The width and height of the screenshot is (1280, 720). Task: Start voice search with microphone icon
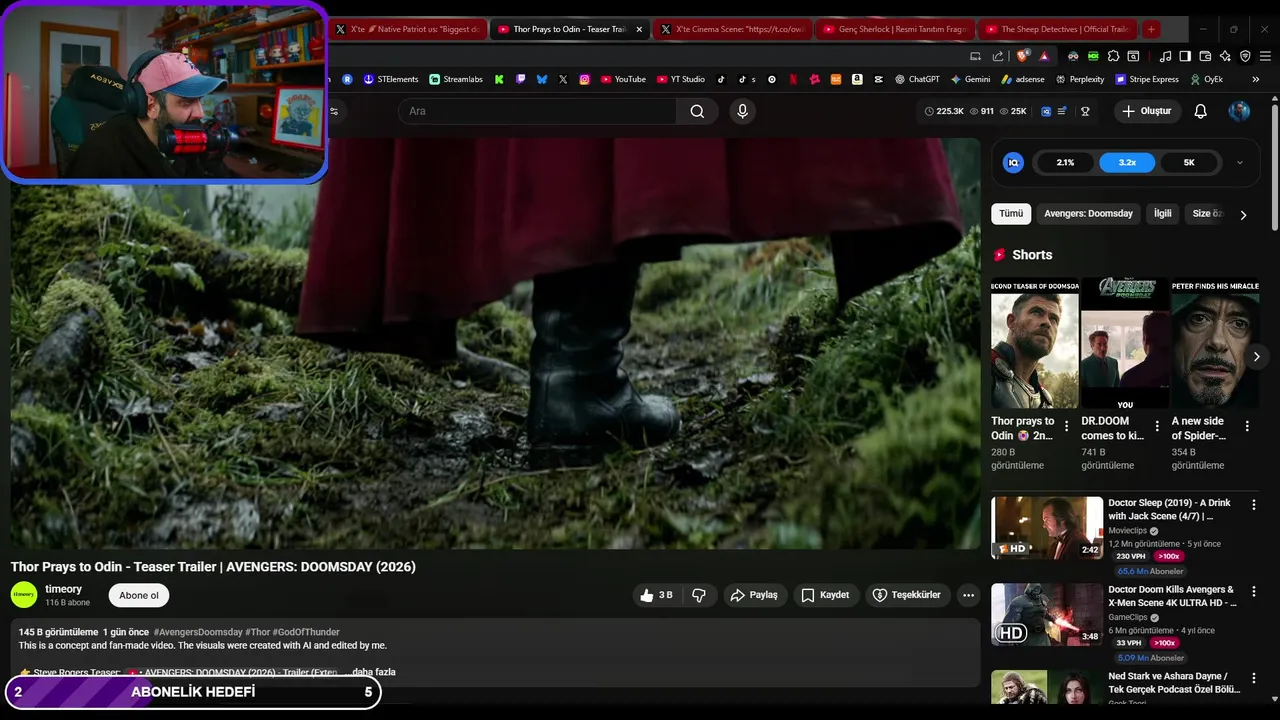(x=742, y=111)
